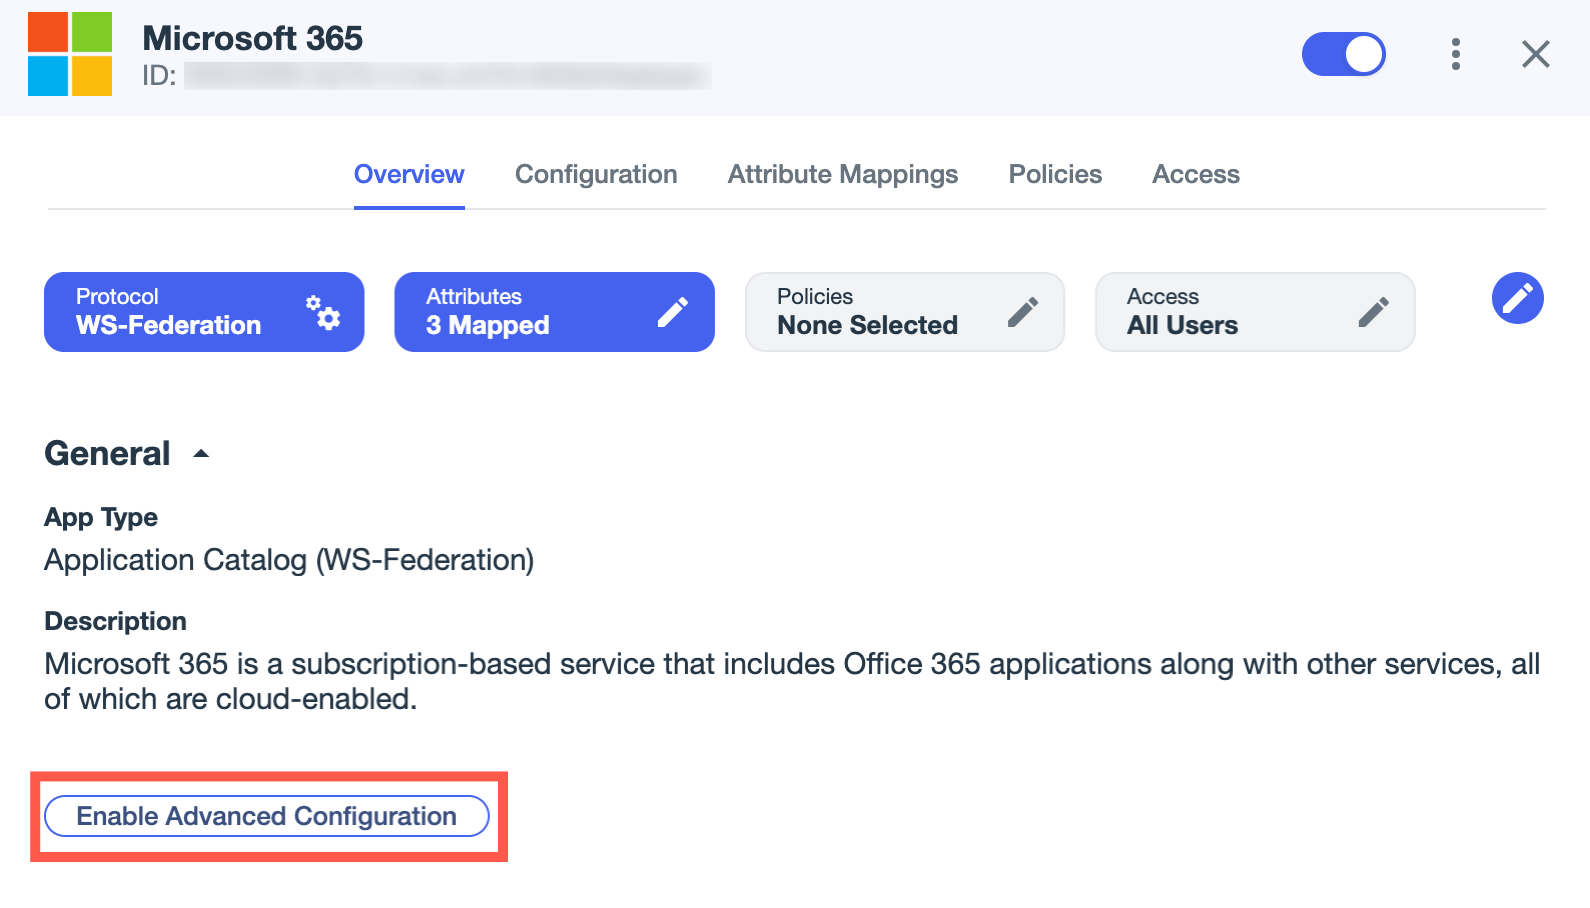Toggle the General heading disclosure arrow
1590x908 pixels.
200,453
